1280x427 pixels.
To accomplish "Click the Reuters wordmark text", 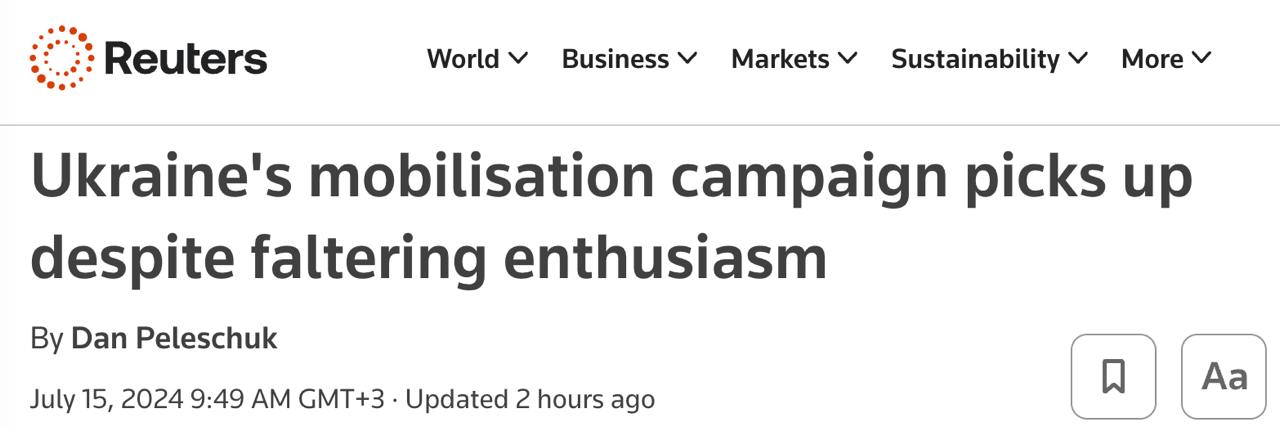I will (x=185, y=59).
